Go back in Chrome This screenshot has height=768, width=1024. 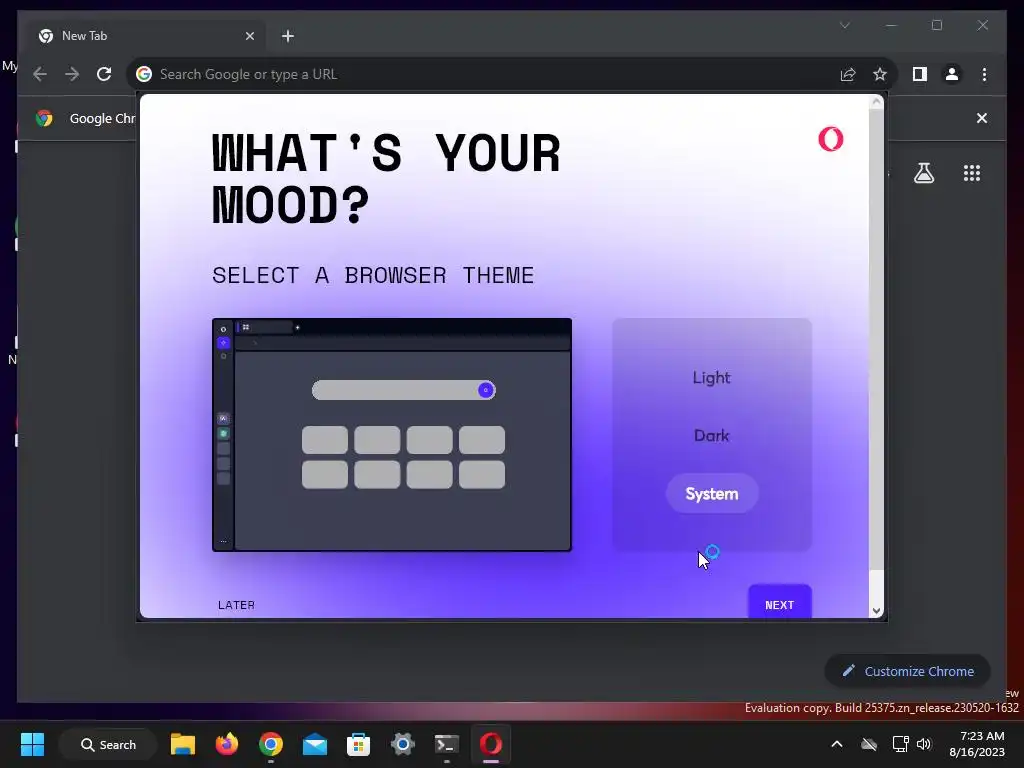pos(40,74)
